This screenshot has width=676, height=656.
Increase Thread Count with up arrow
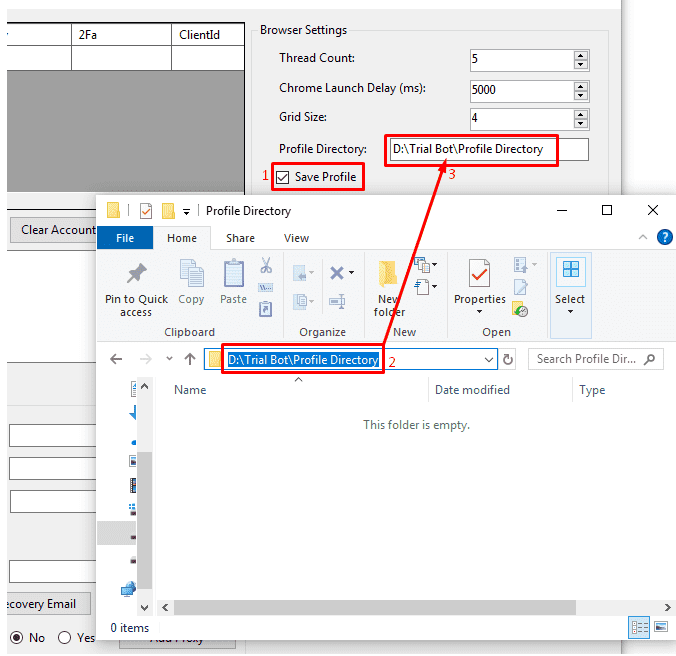pyautogui.click(x=581, y=56)
